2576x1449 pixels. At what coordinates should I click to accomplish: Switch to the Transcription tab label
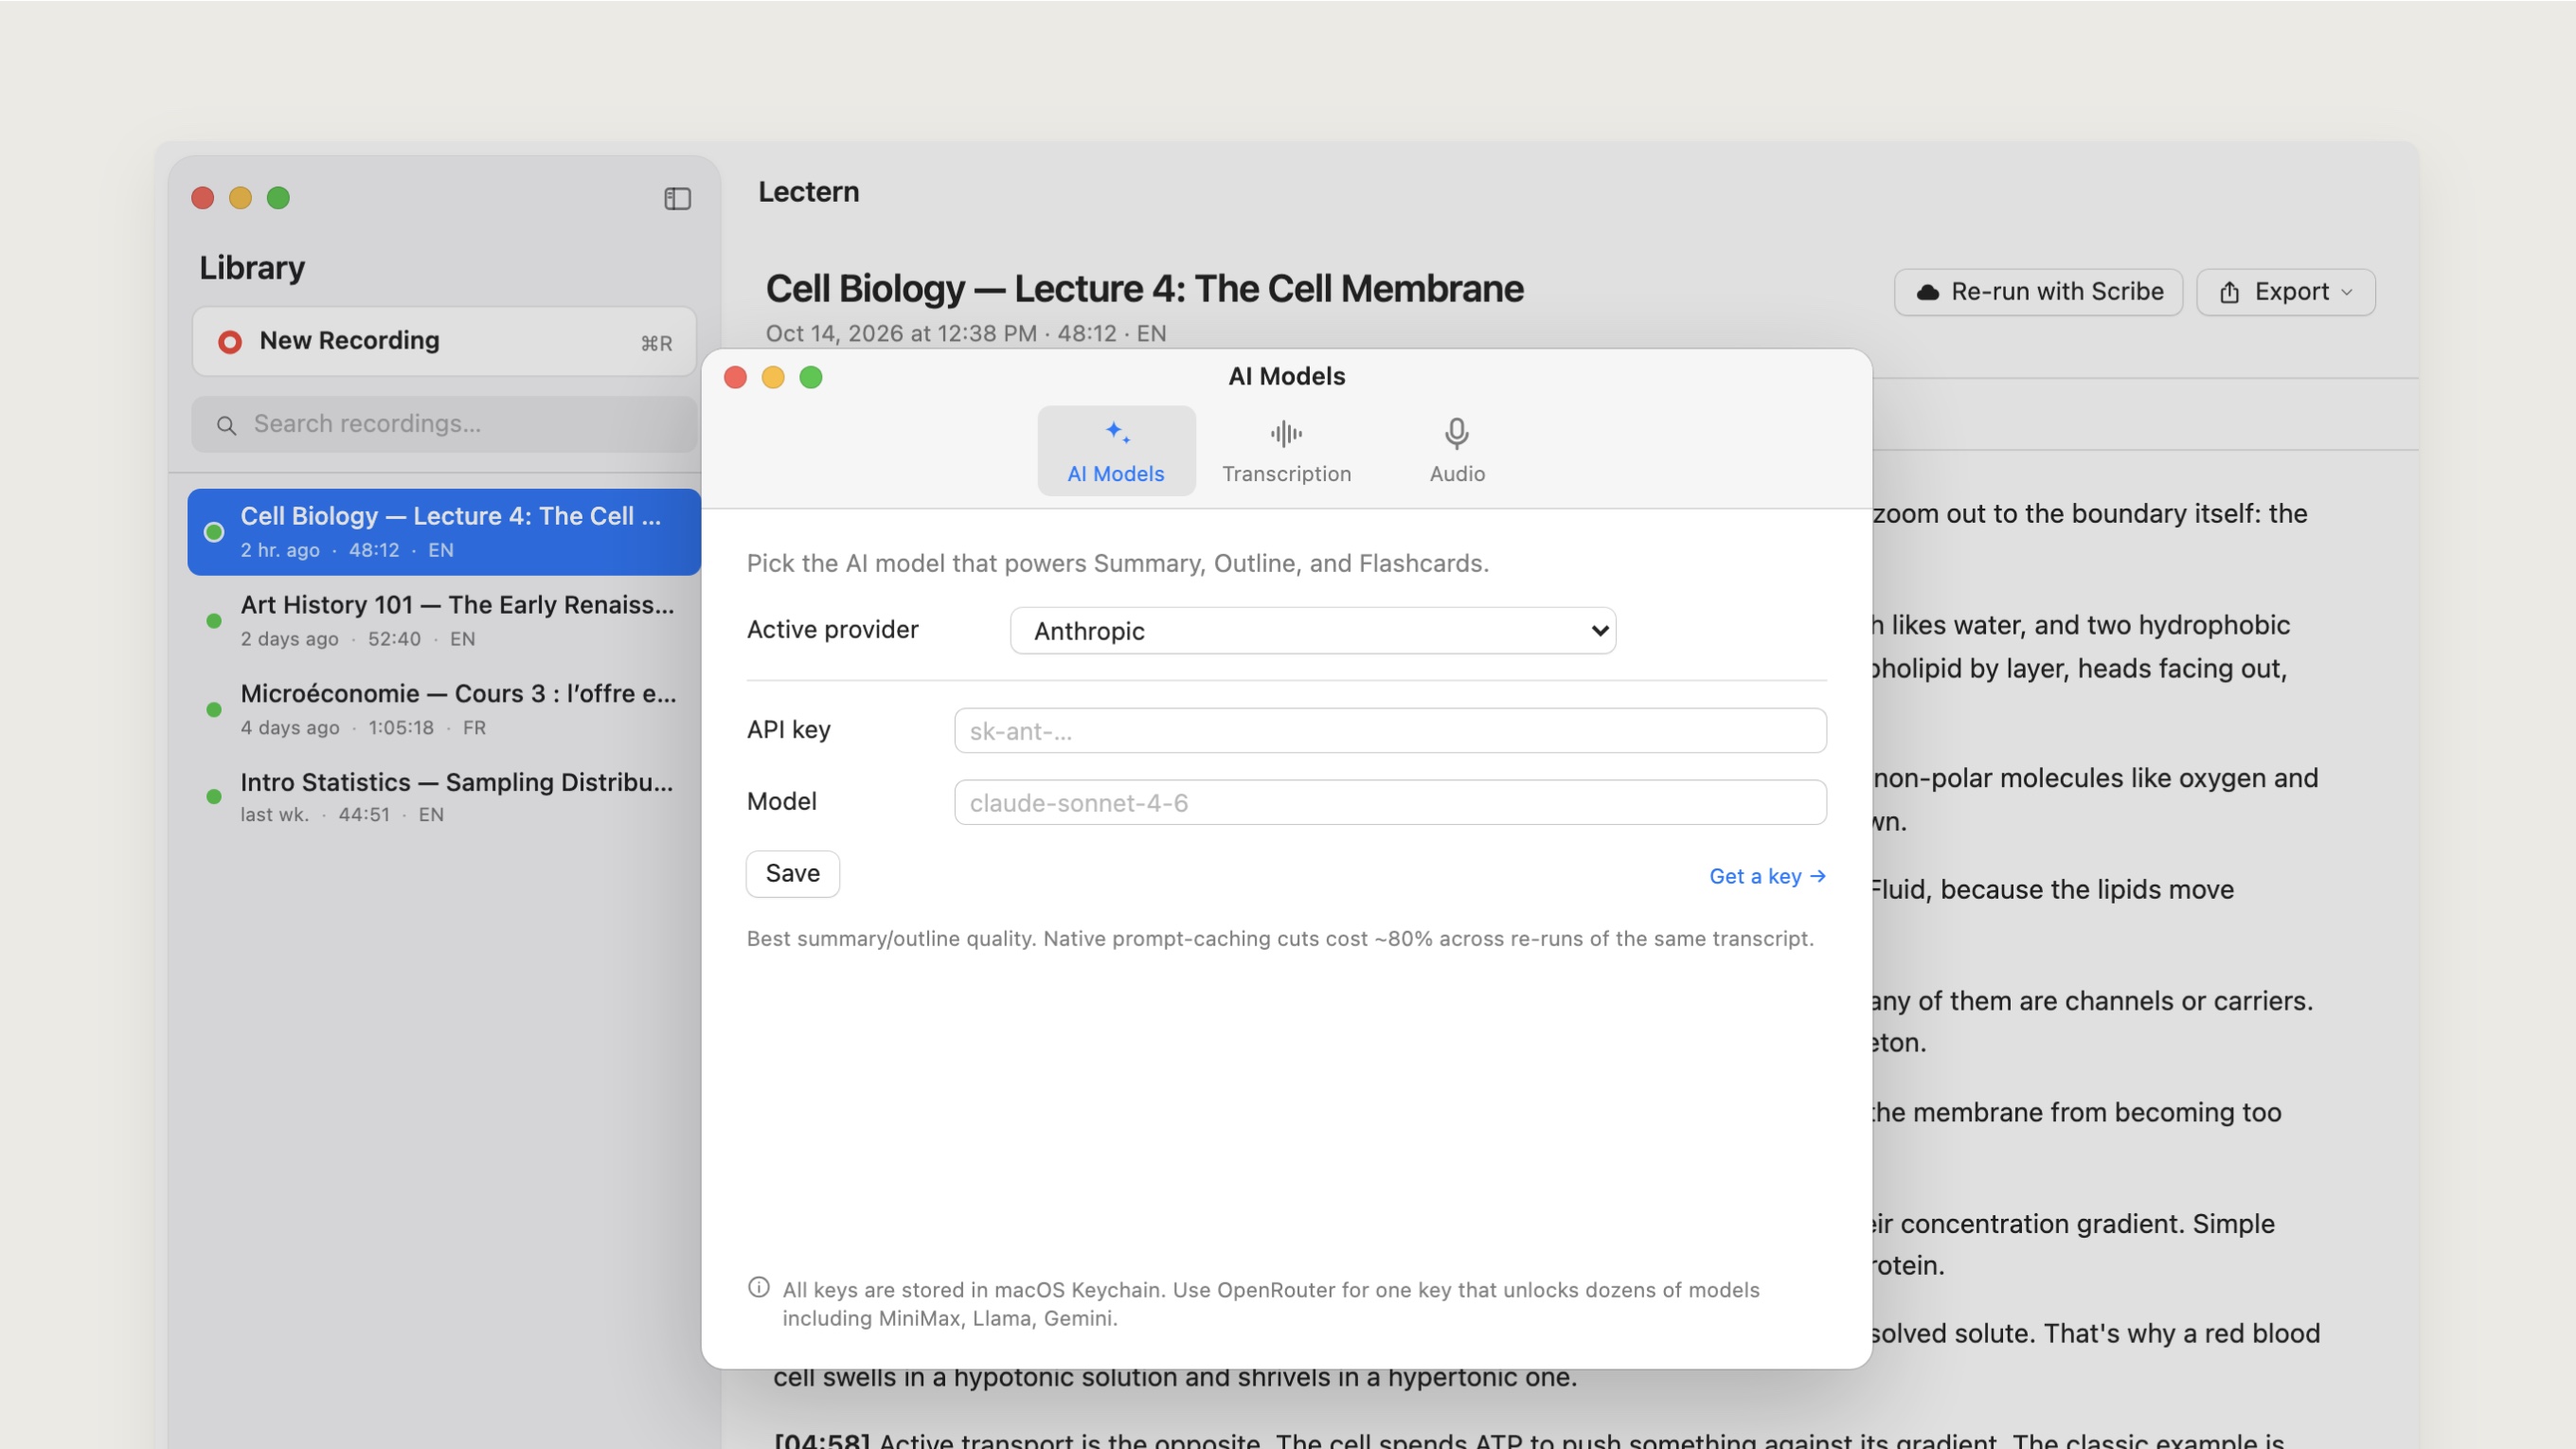1286,474
